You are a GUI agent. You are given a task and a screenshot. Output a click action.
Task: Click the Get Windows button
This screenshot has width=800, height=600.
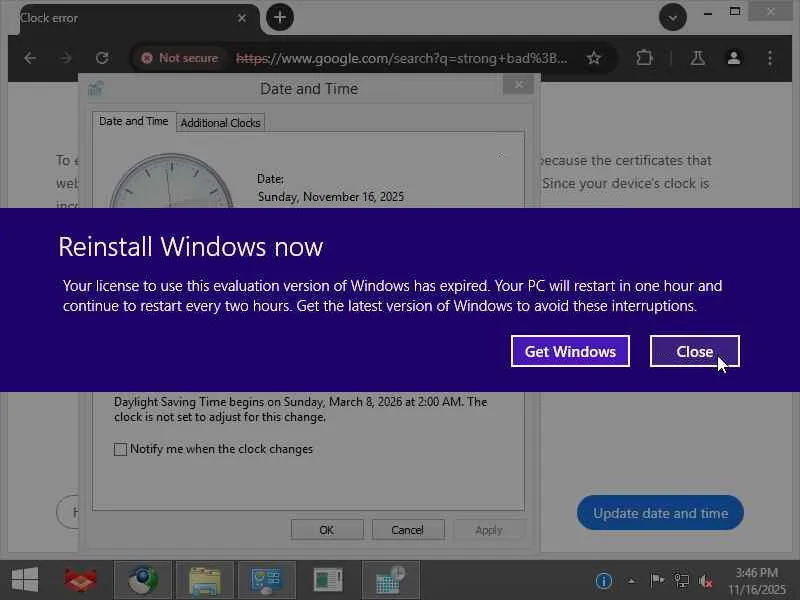tap(570, 351)
